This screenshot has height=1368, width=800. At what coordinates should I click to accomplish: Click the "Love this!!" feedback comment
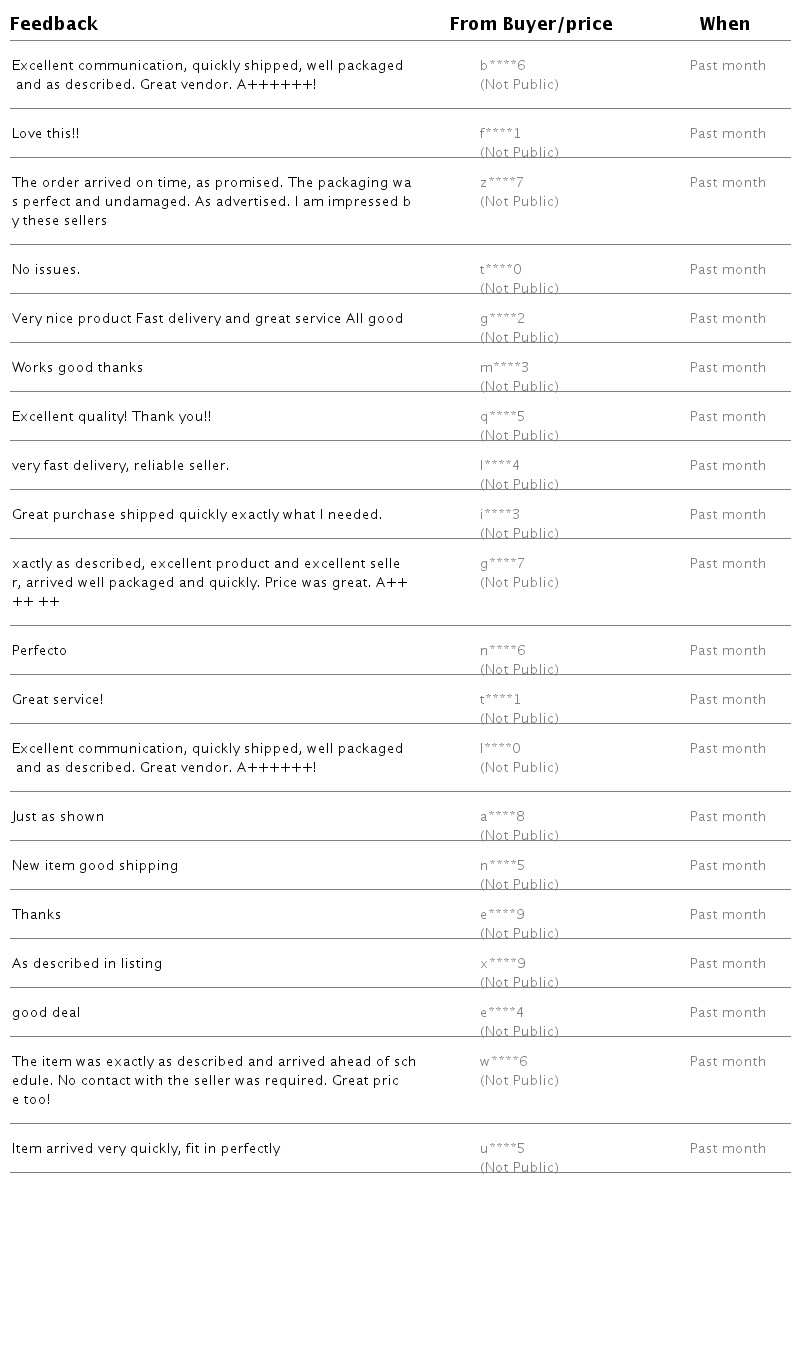pos(46,134)
